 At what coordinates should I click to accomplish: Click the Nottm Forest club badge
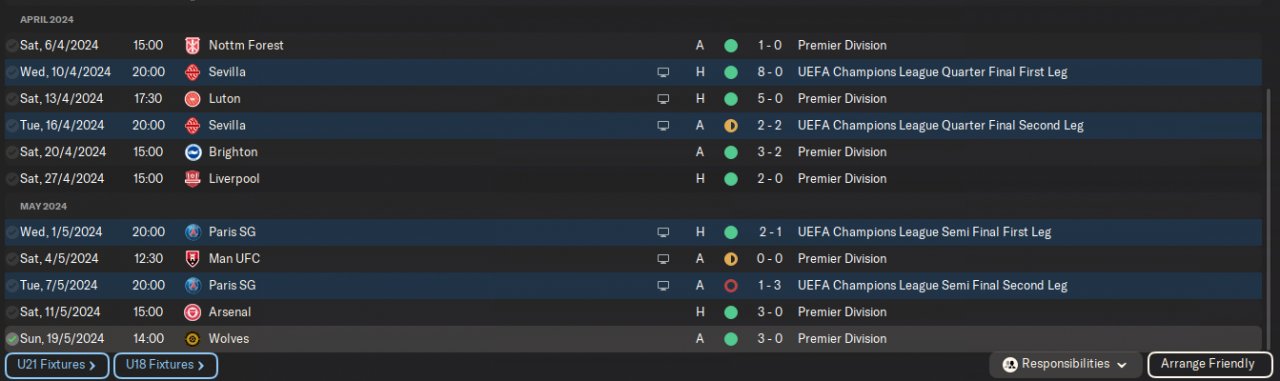pos(193,45)
